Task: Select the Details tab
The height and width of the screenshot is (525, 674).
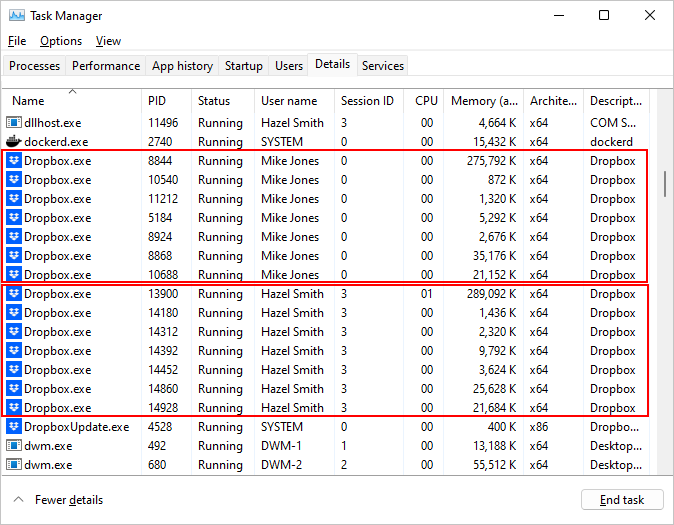Action: [x=332, y=64]
